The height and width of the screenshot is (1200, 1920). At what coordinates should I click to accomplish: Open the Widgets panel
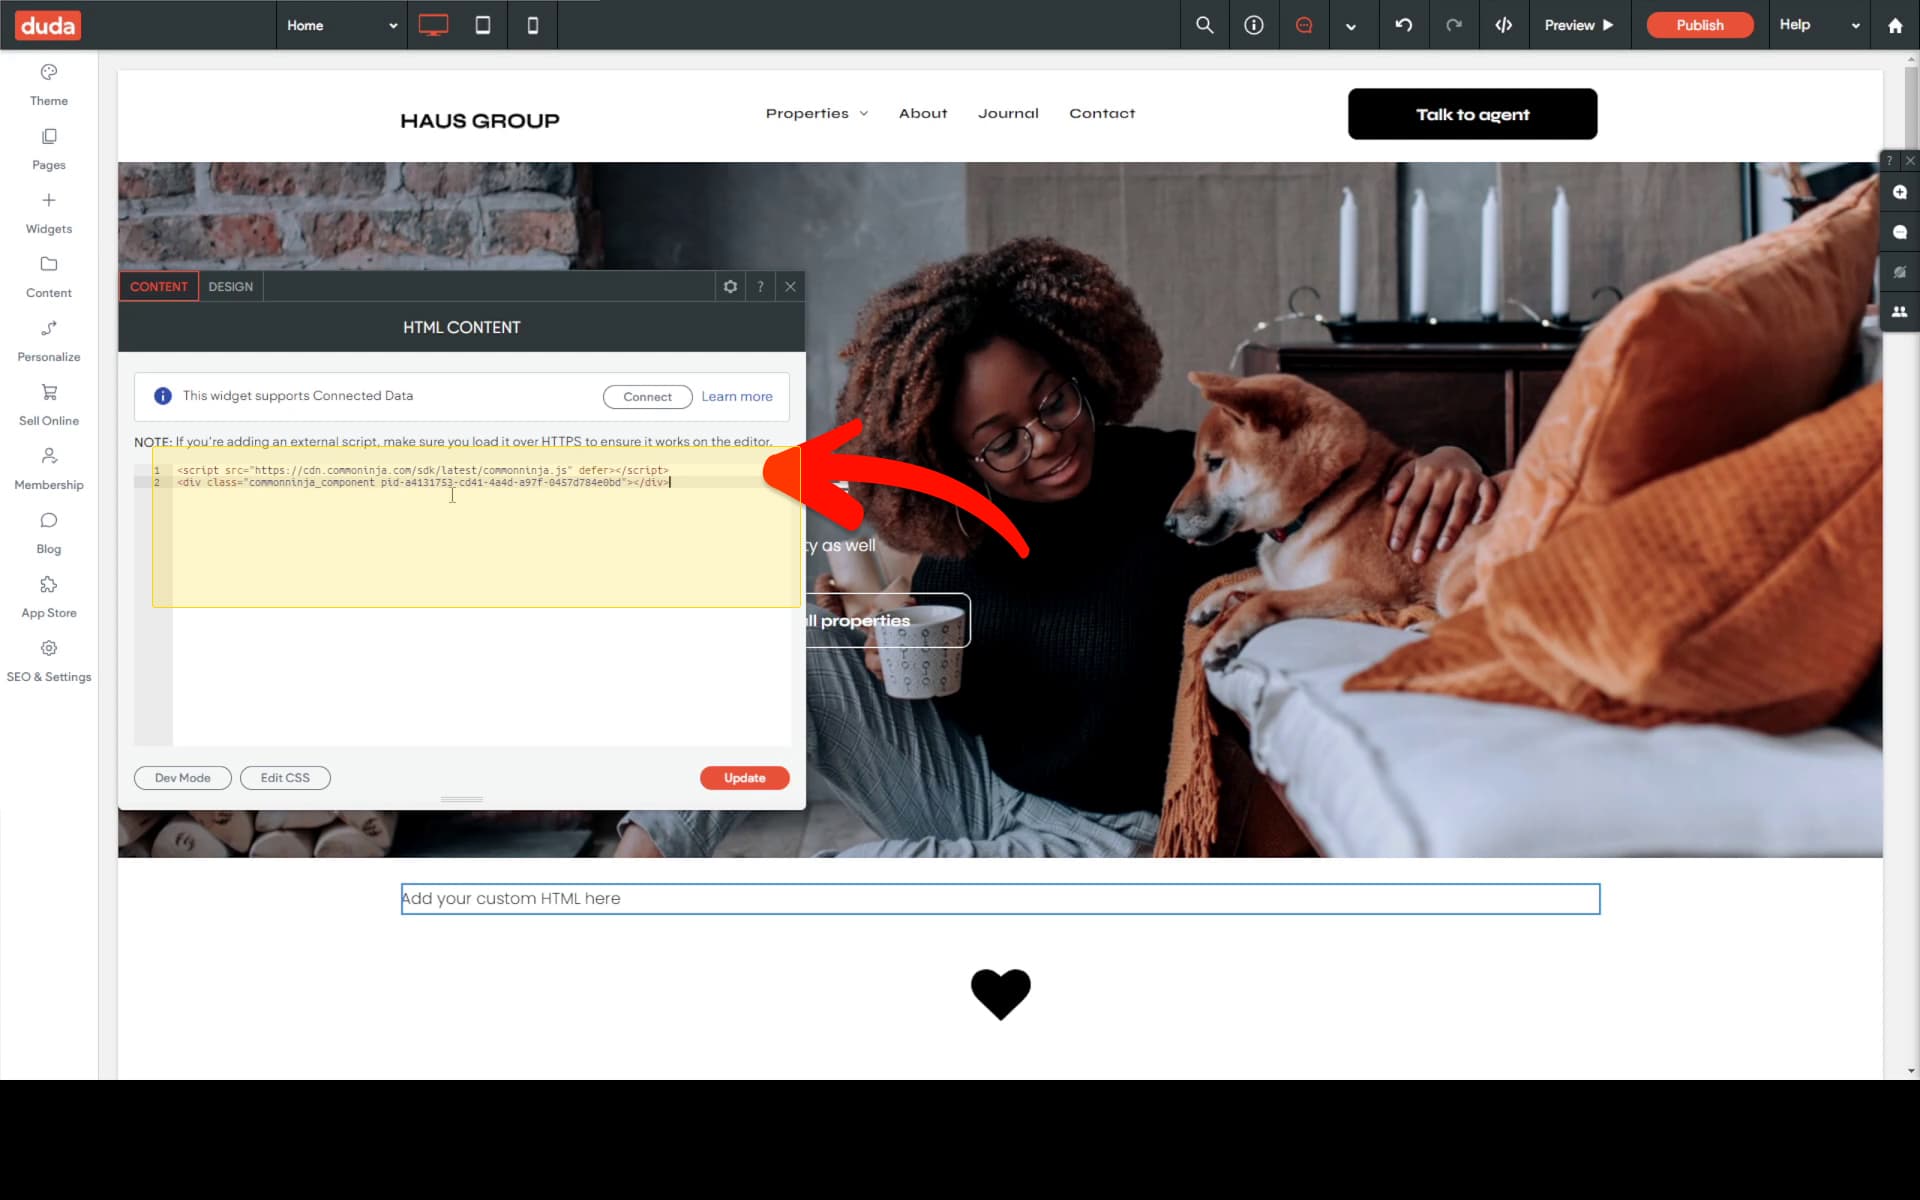pyautogui.click(x=49, y=213)
